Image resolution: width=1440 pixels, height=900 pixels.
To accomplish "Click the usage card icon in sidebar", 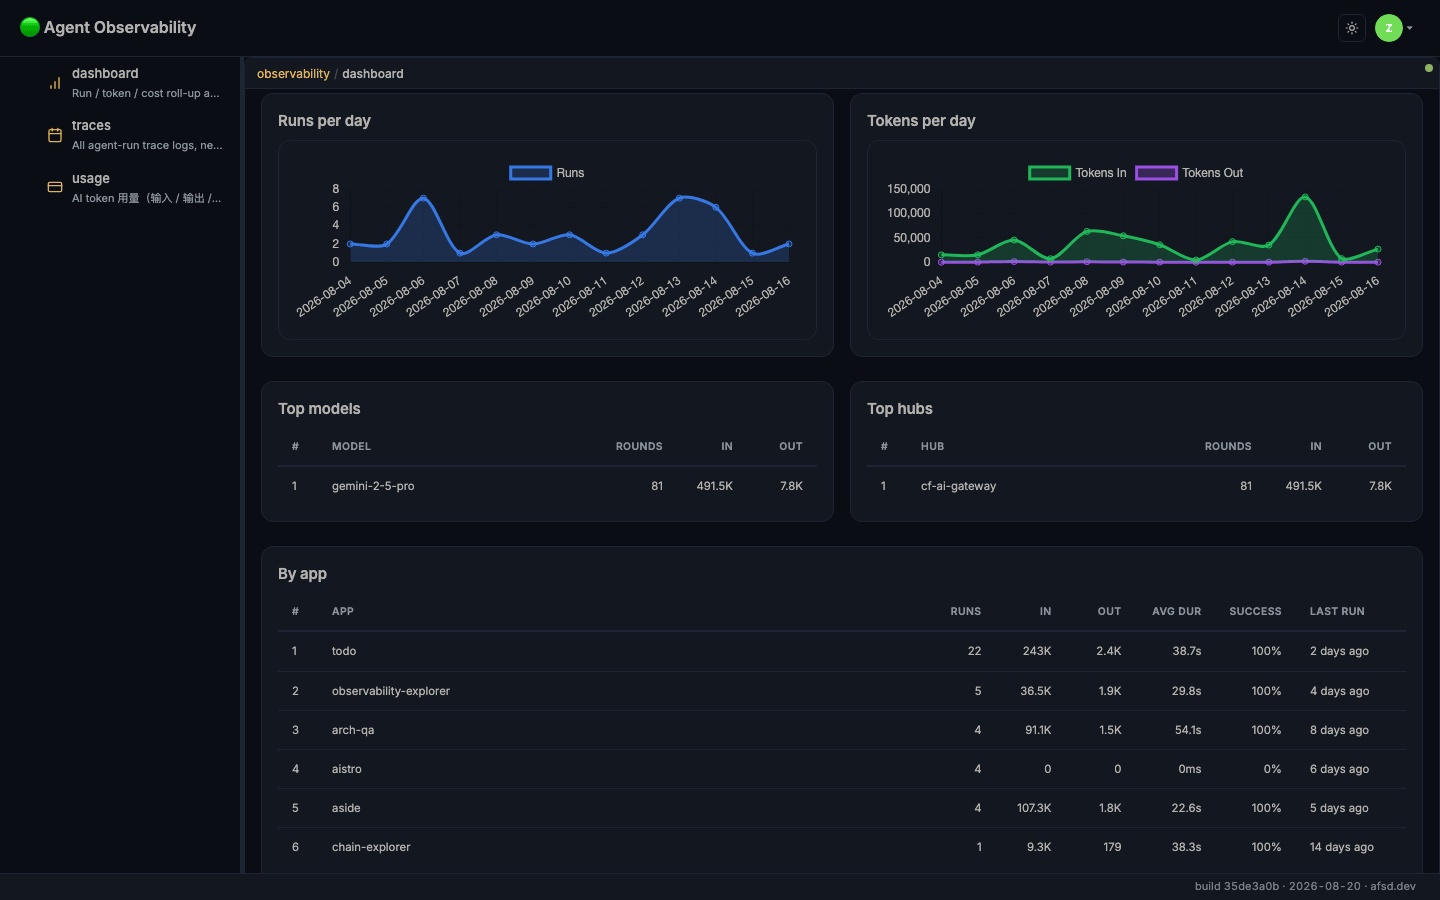I will (x=55, y=187).
